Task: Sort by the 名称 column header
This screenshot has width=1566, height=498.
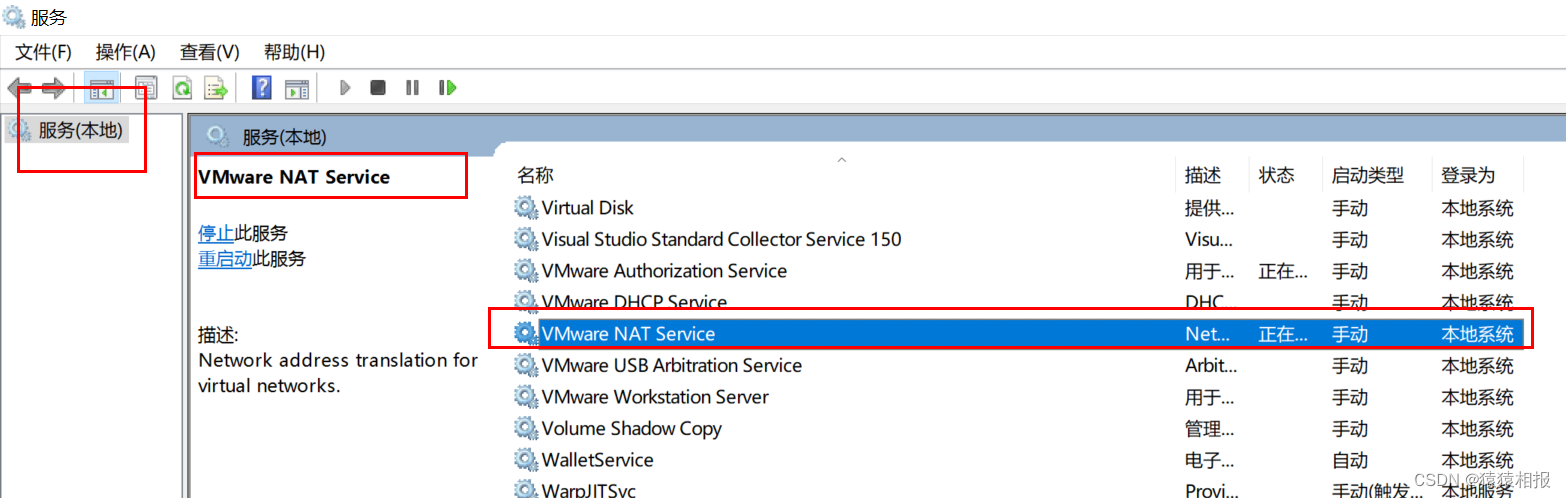Action: [x=535, y=175]
